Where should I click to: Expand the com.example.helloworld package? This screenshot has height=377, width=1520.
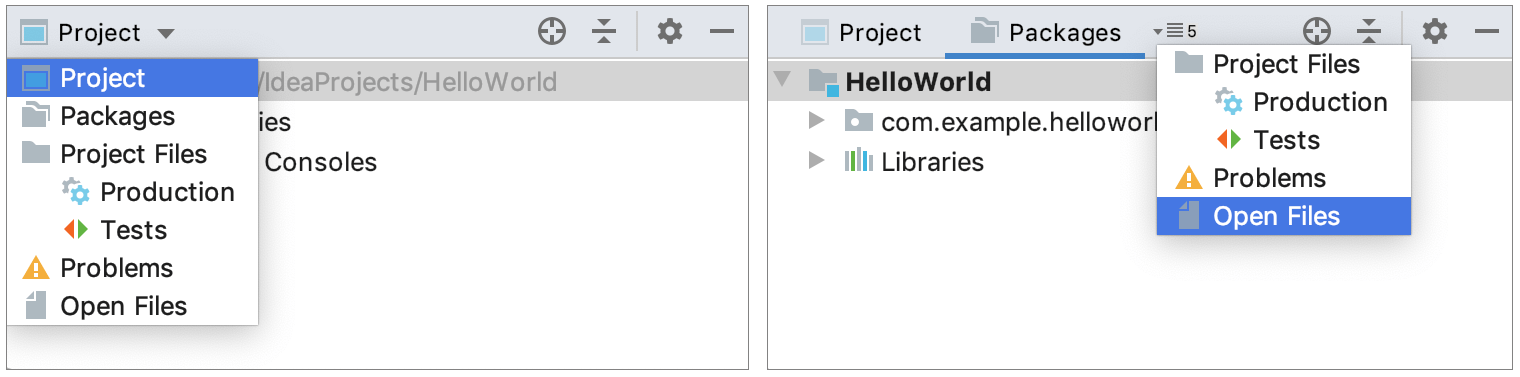coord(817,121)
